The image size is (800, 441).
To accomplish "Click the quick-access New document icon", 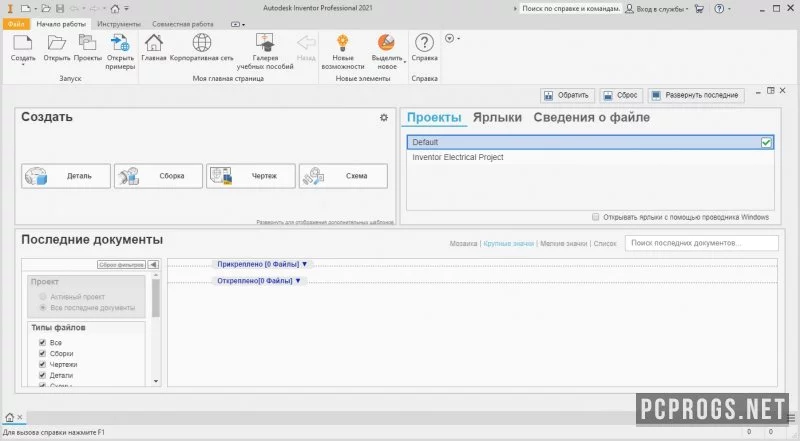I will [x=25, y=9].
